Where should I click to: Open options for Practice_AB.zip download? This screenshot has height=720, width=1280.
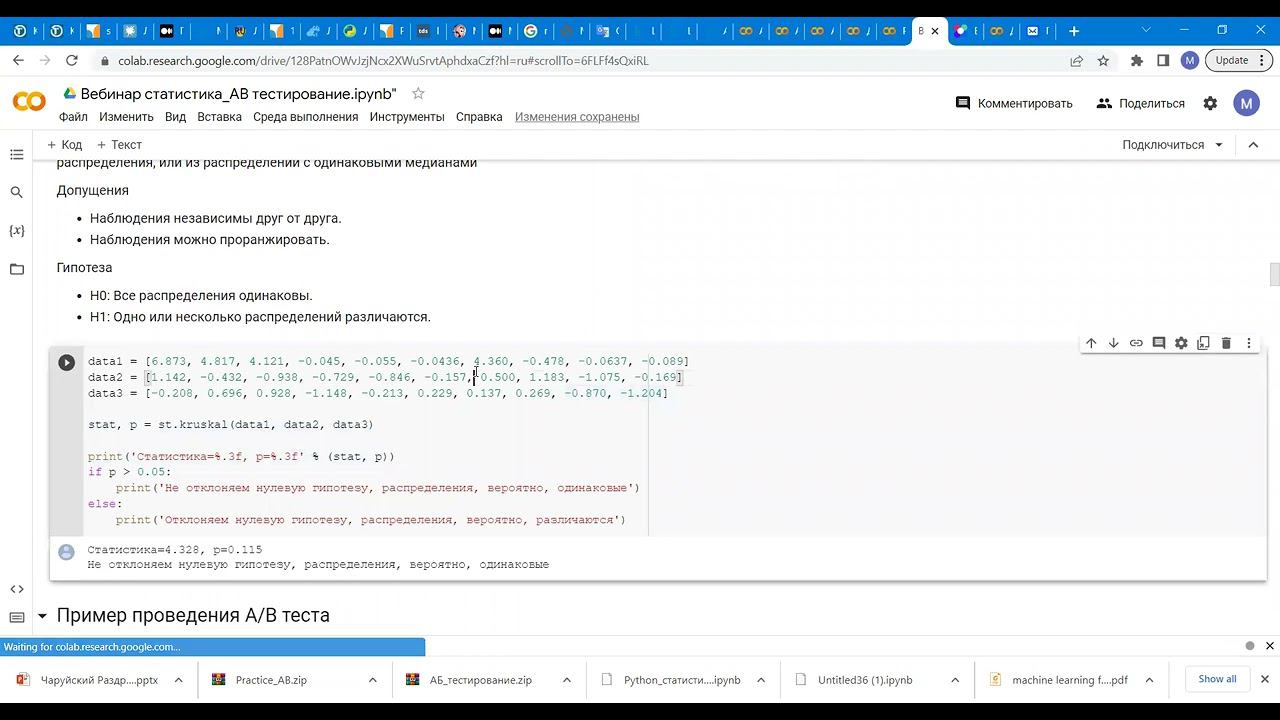[x=372, y=680]
